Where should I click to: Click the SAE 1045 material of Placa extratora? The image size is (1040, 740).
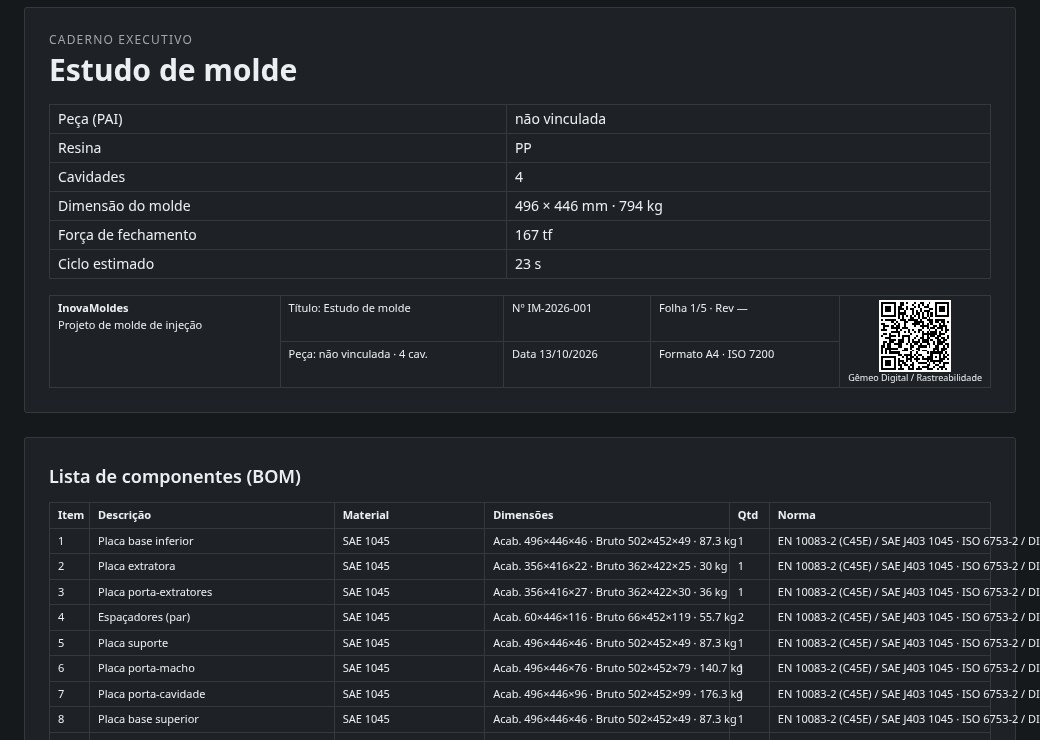[x=366, y=566]
